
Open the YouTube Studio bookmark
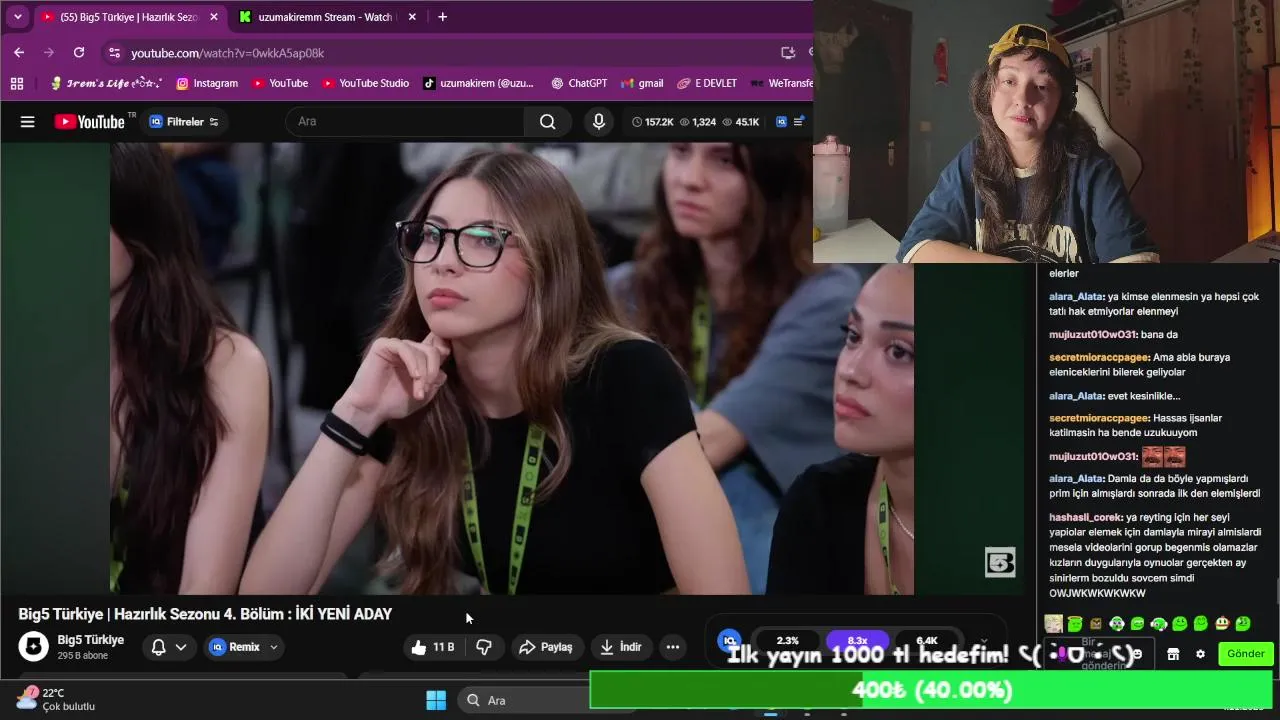[x=365, y=83]
